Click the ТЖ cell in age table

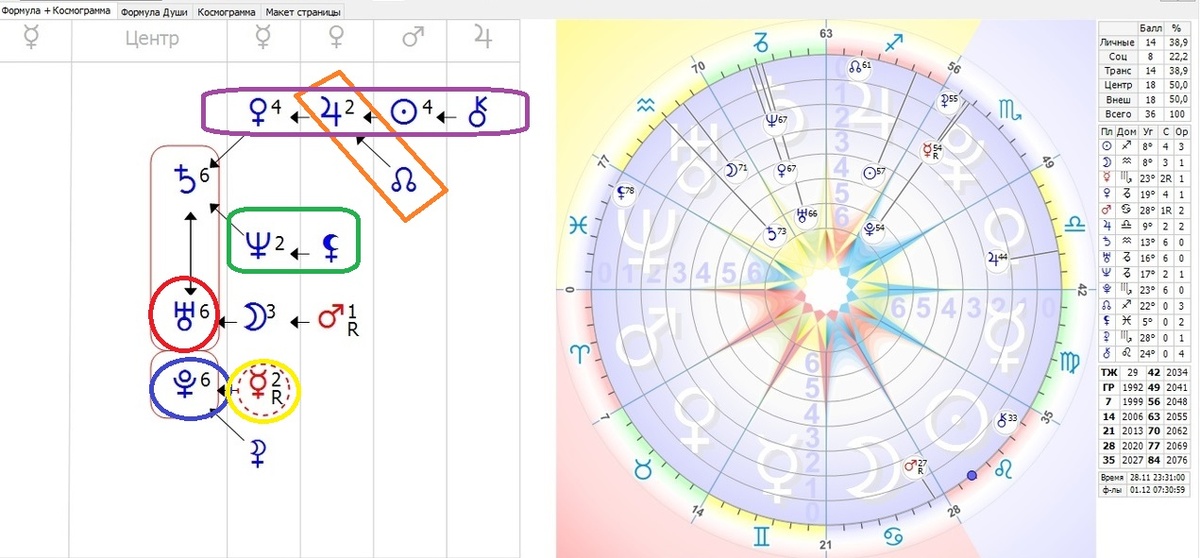(x=1108, y=371)
